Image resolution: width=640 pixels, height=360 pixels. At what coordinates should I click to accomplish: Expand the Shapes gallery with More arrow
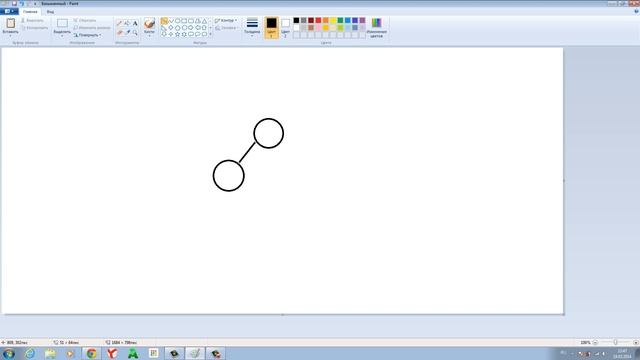tap(210, 34)
